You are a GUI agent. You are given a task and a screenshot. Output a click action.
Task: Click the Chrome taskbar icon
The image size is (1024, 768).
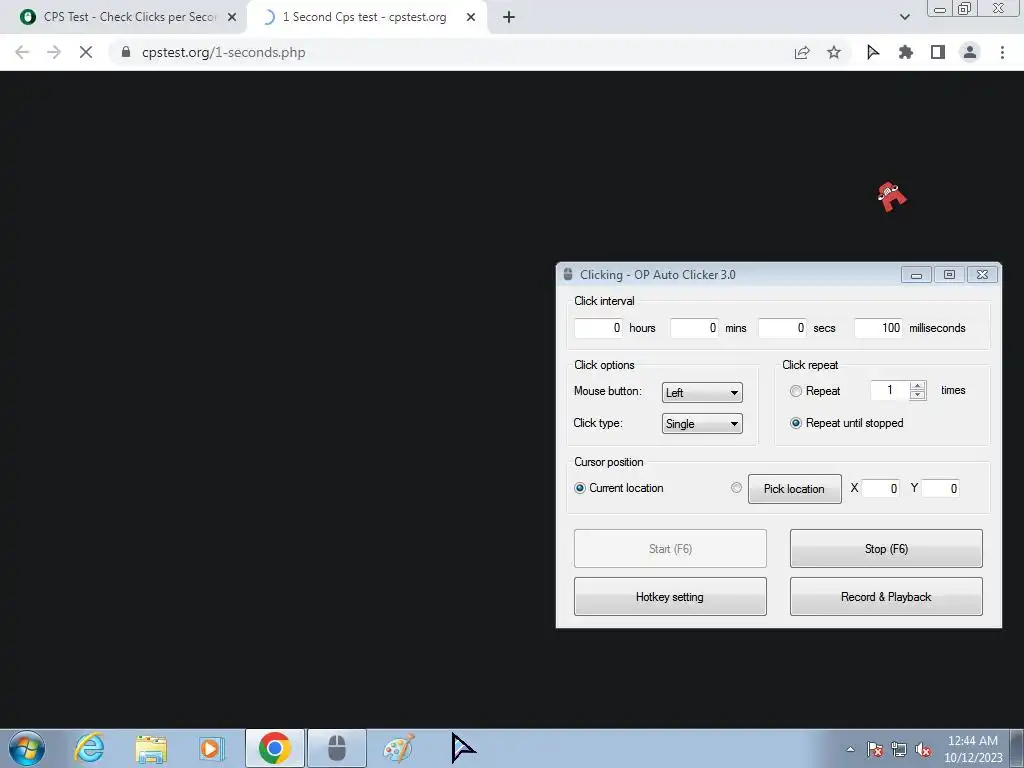tap(274, 748)
